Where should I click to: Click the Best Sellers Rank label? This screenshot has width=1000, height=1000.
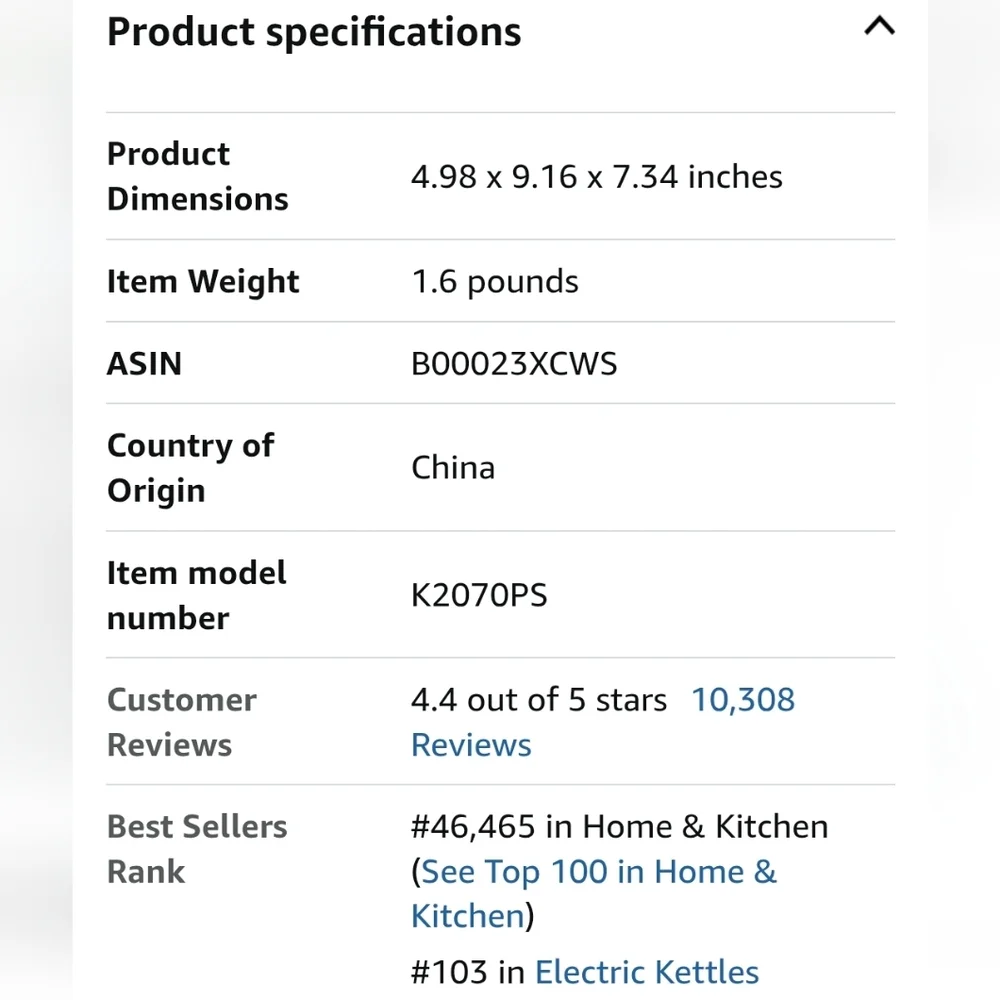(197, 849)
